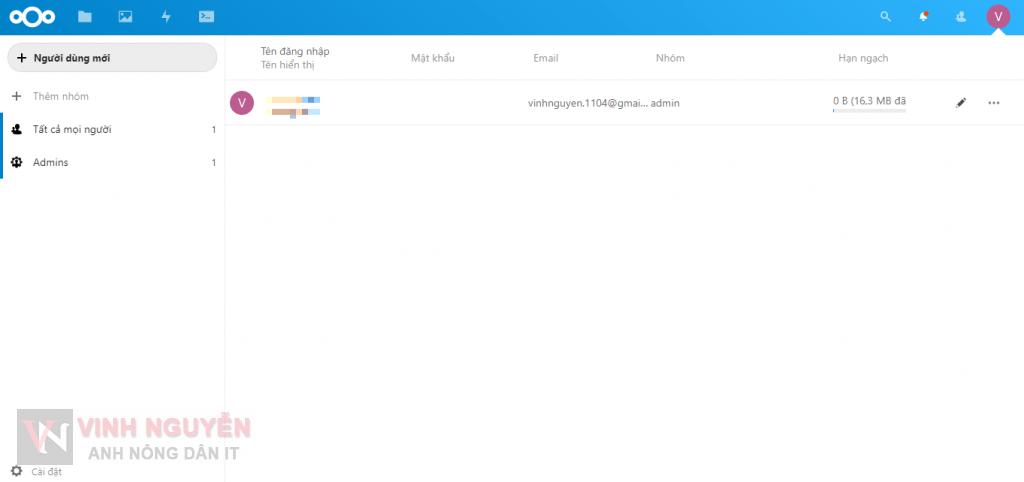Open the Activity lightning icon

[x=165, y=17]
